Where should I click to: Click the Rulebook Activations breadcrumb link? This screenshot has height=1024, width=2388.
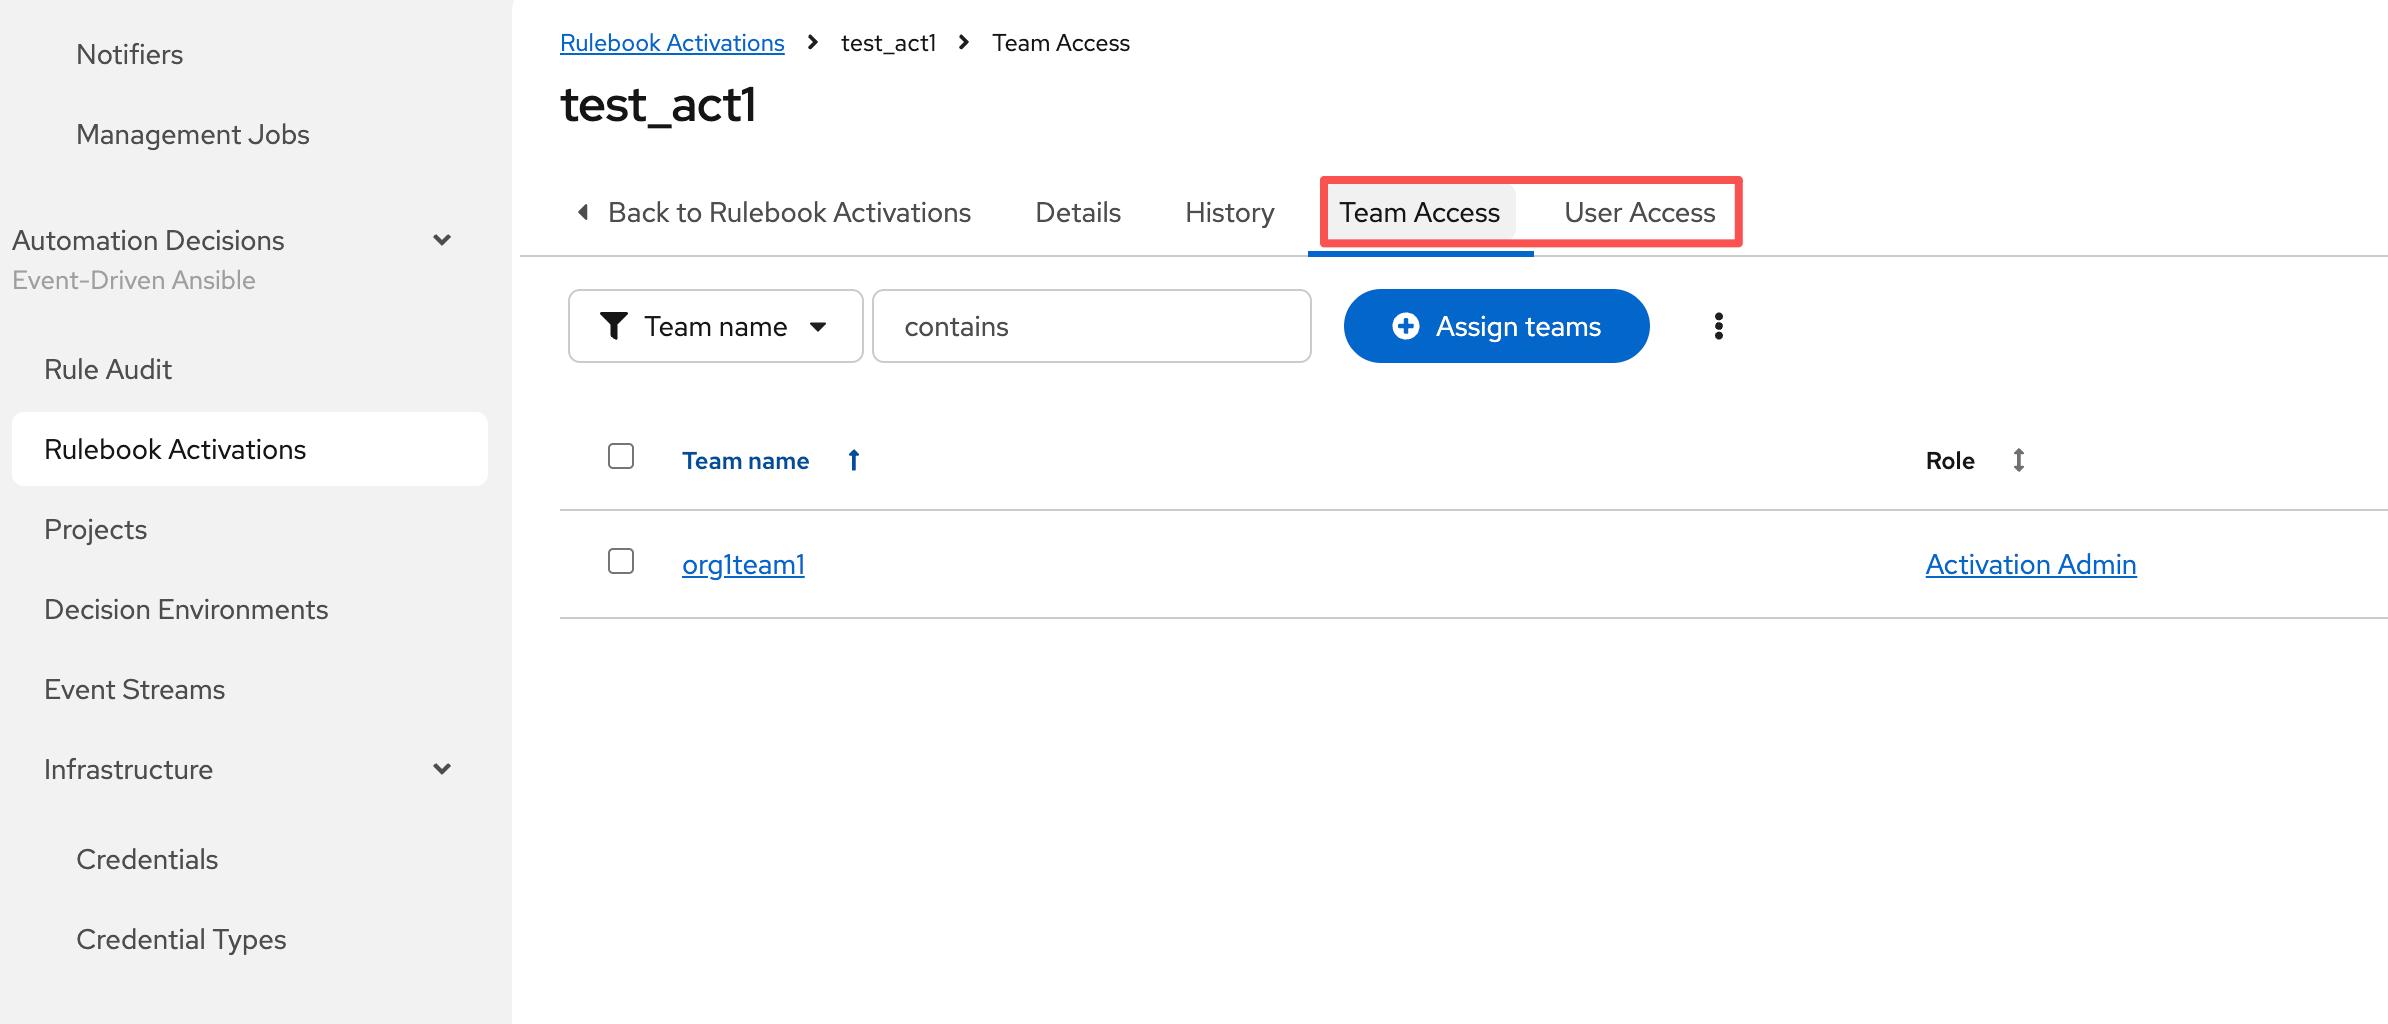click(x=672, y=43)
